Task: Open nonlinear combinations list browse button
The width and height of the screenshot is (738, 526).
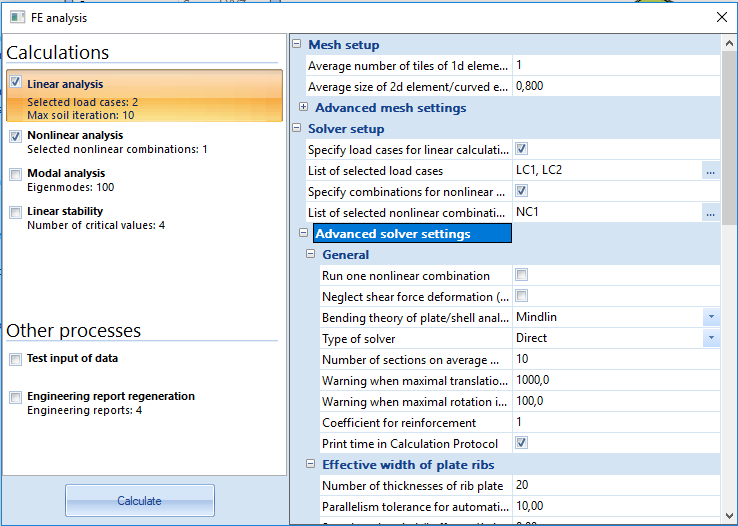Action: click(x=710, y=213)
